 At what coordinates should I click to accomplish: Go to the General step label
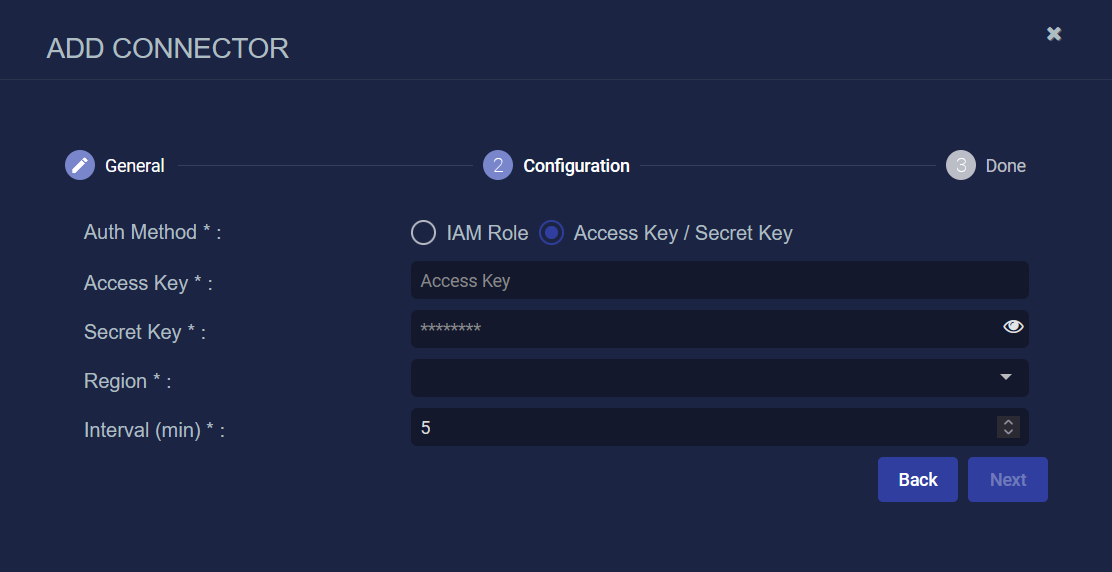(135, 166)
